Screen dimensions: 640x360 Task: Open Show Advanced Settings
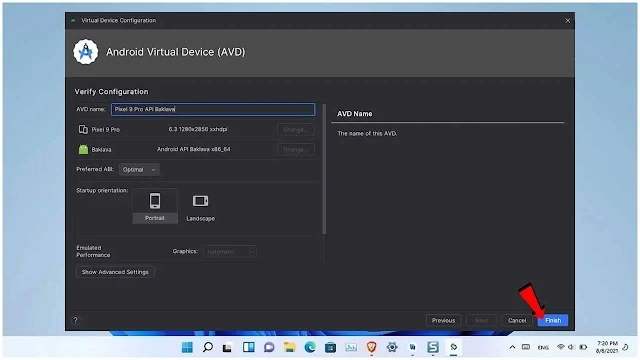pyautogui.click(x=115, y=272)
